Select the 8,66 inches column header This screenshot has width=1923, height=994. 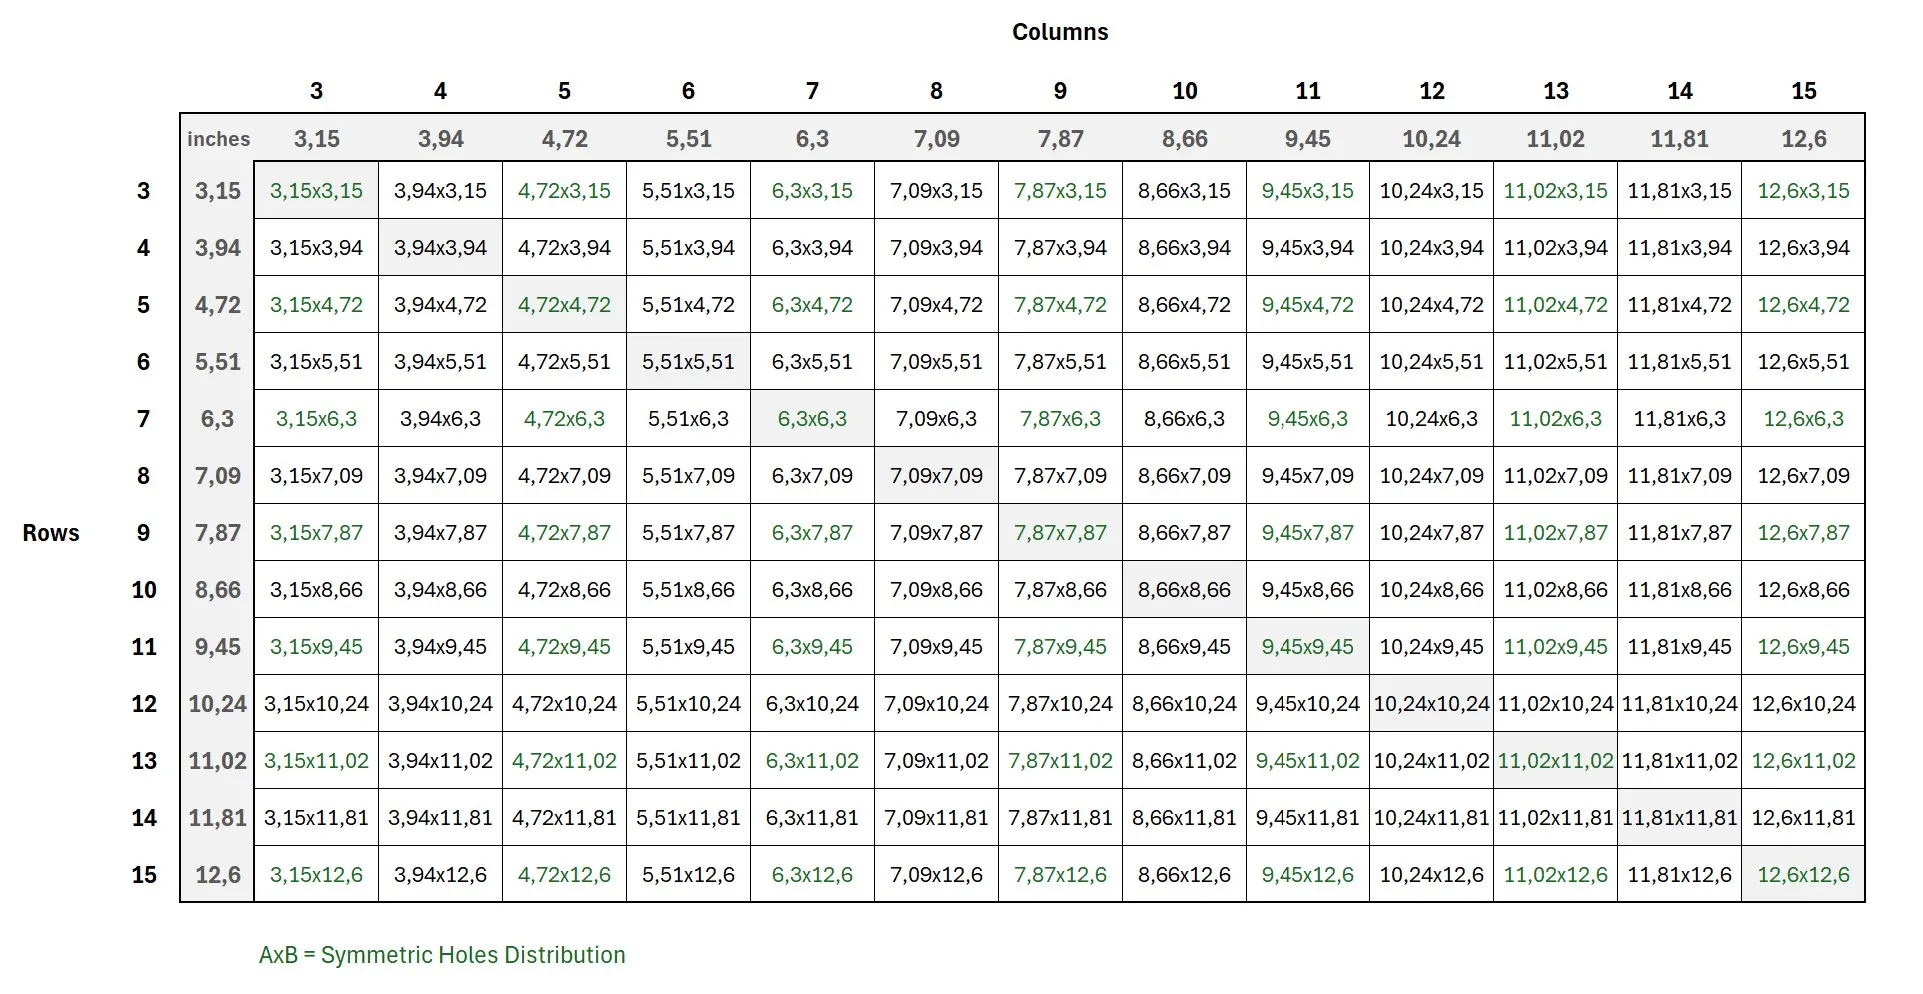1184,139
